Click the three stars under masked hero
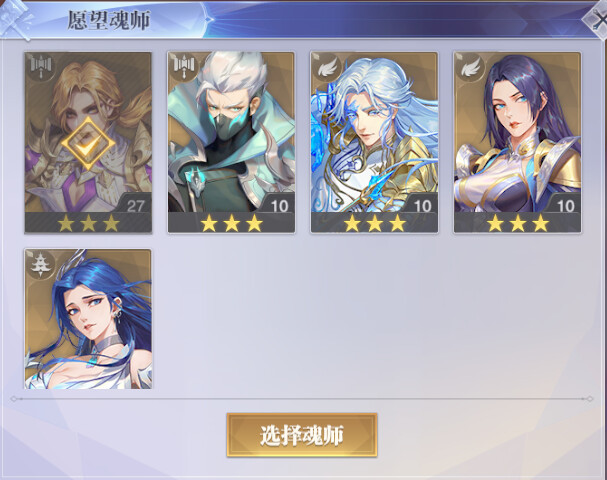The image size is (607, 480). [x=231, y=223]
